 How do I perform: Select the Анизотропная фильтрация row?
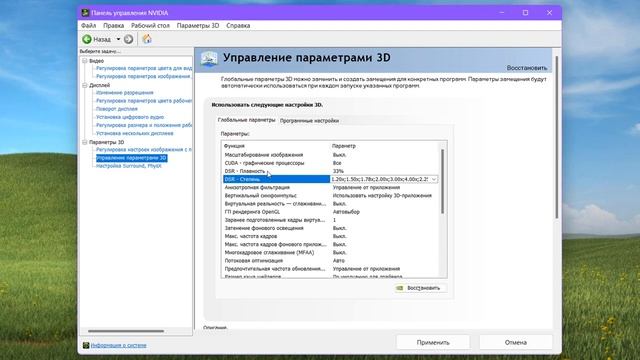tap(331, 187)
